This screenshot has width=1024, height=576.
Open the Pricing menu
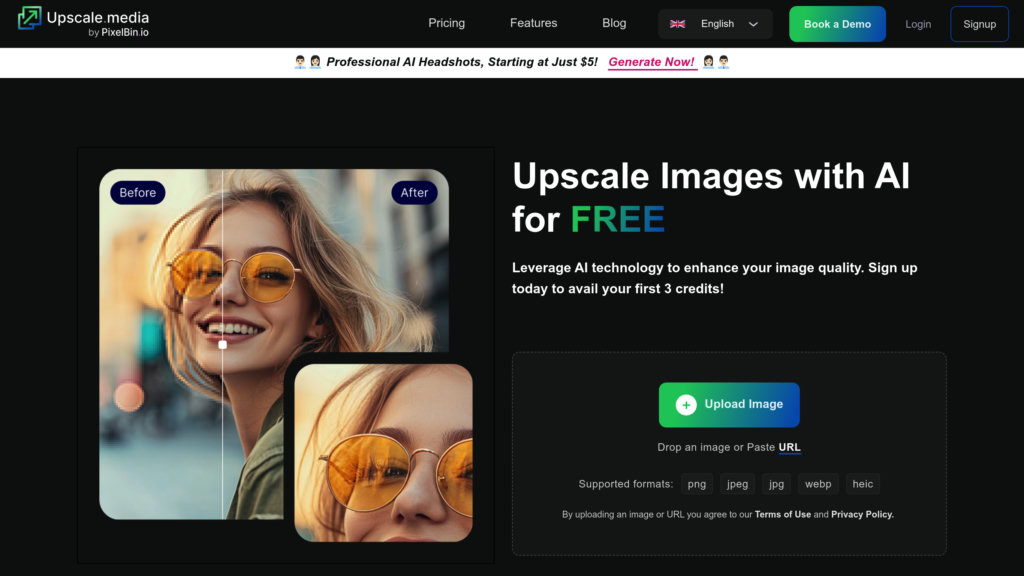coord(446,23)
